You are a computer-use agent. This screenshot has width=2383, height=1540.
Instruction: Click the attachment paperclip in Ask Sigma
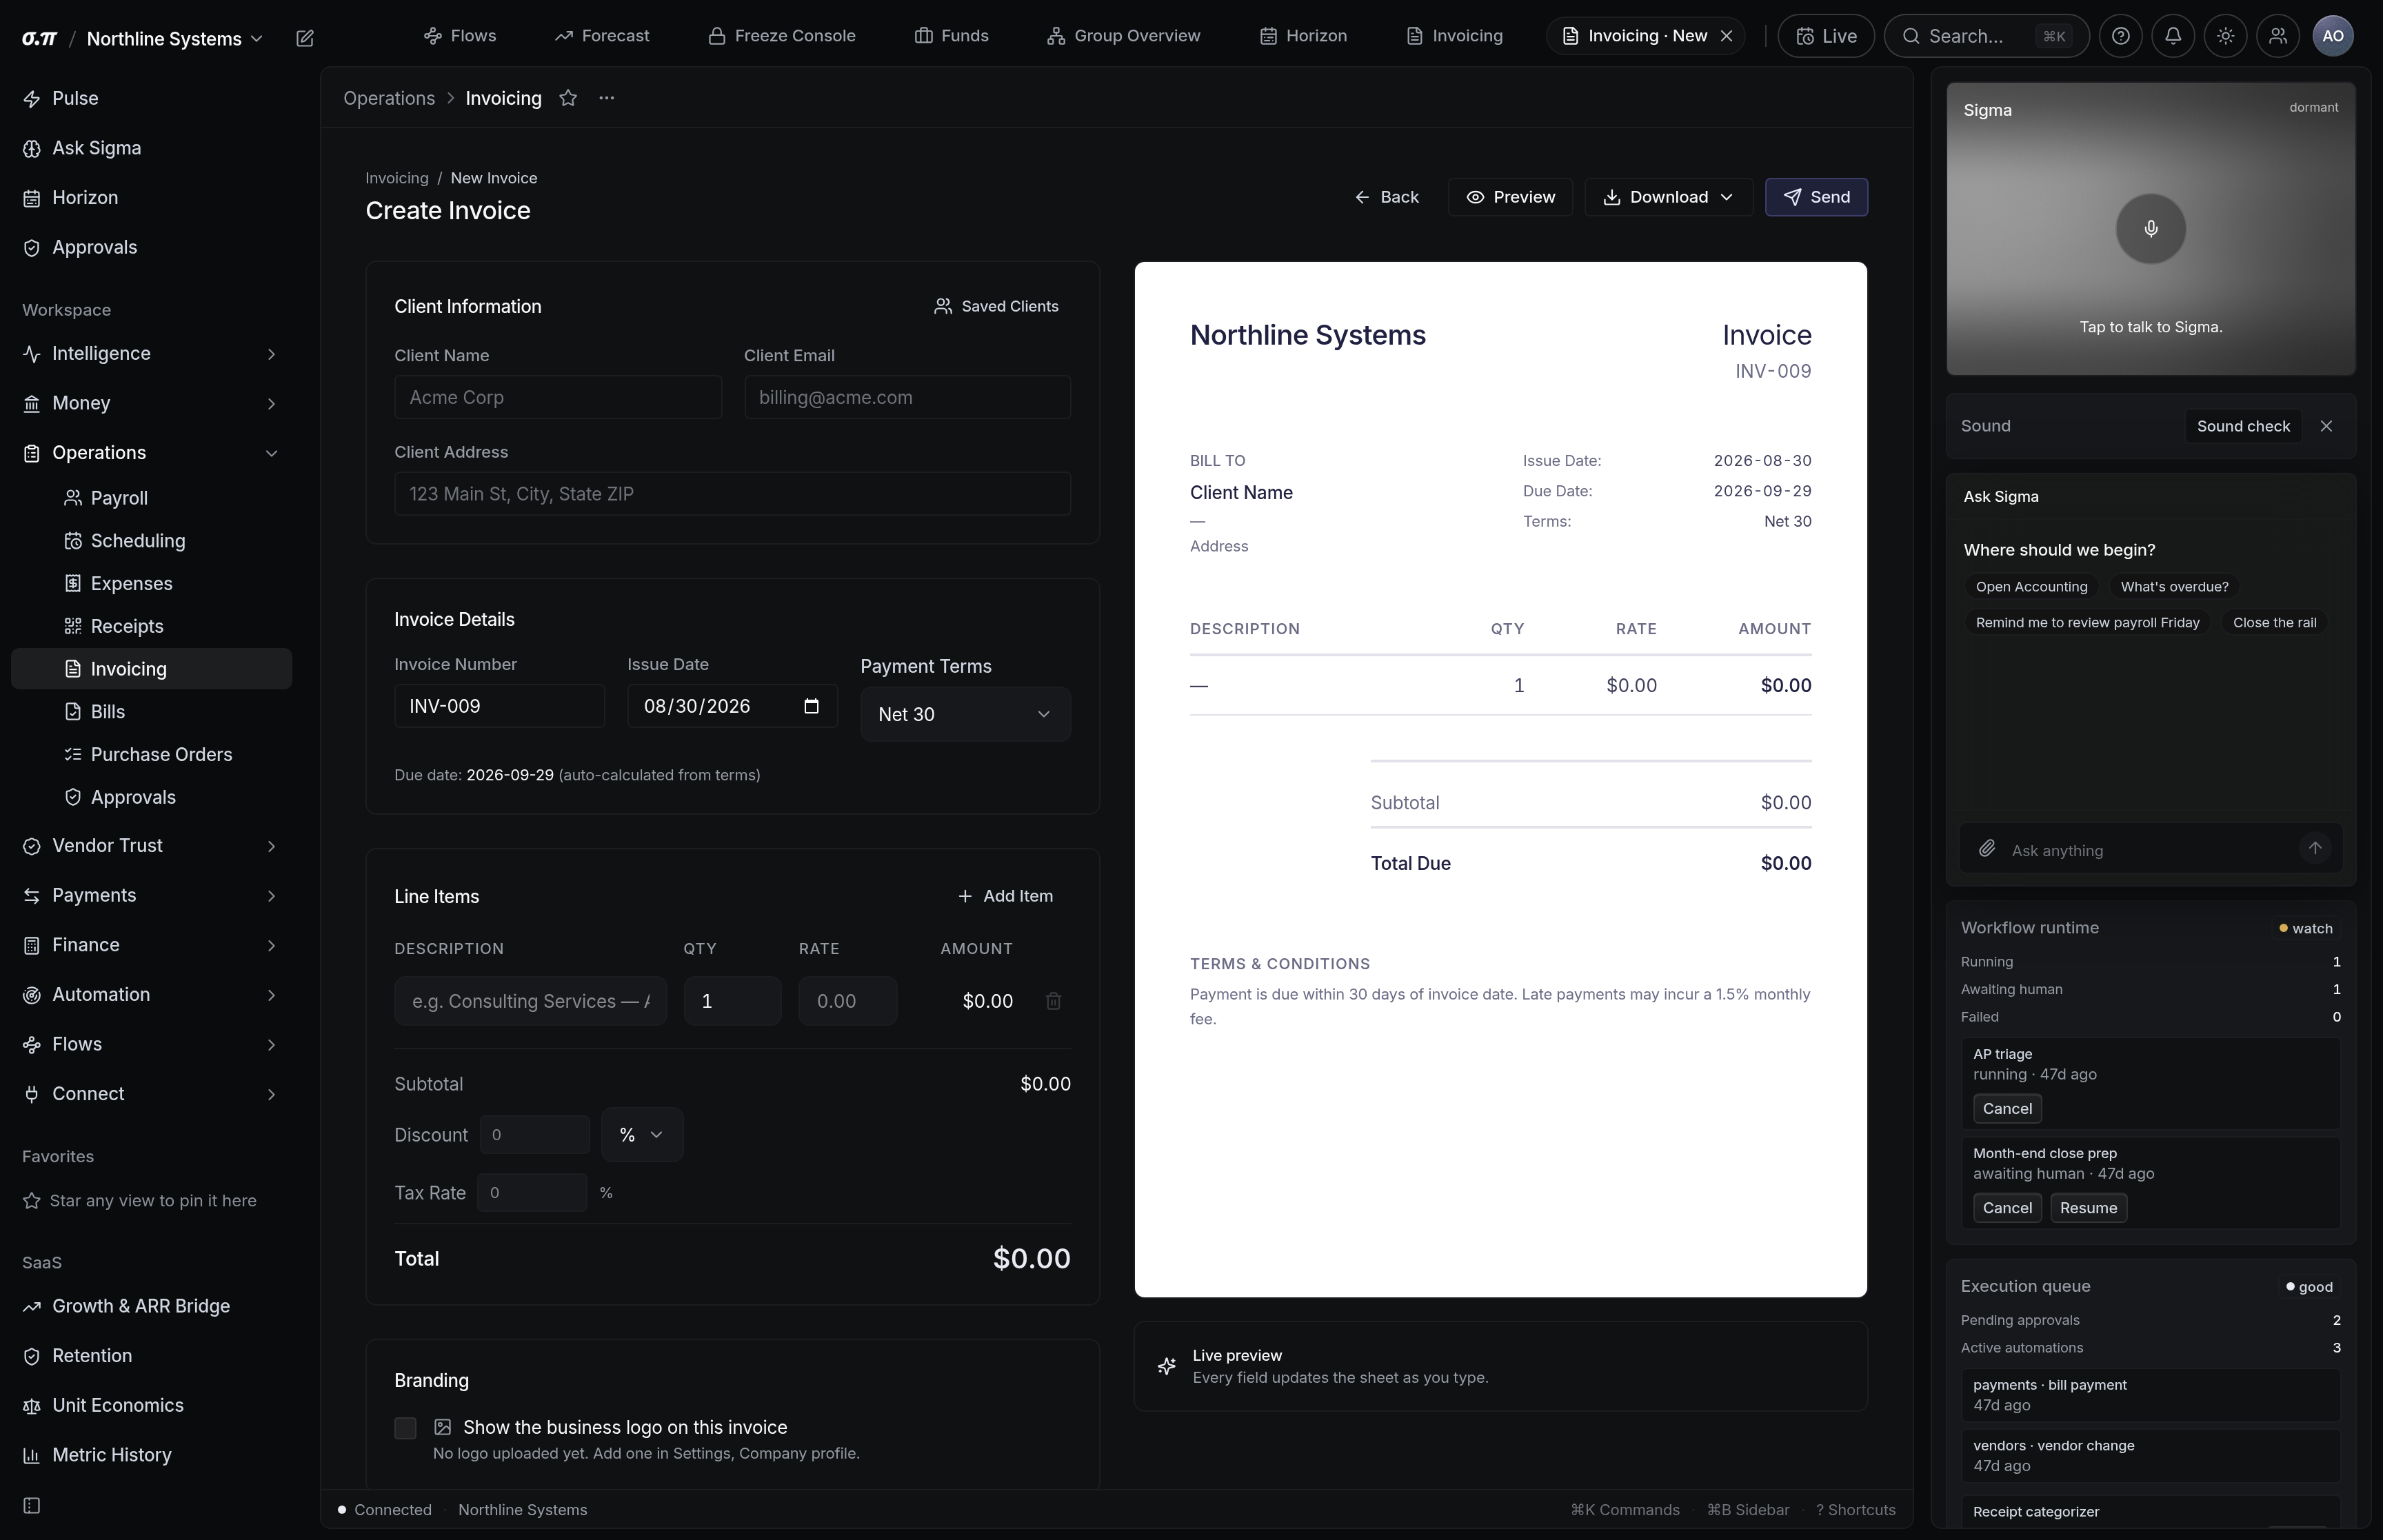1987,849
